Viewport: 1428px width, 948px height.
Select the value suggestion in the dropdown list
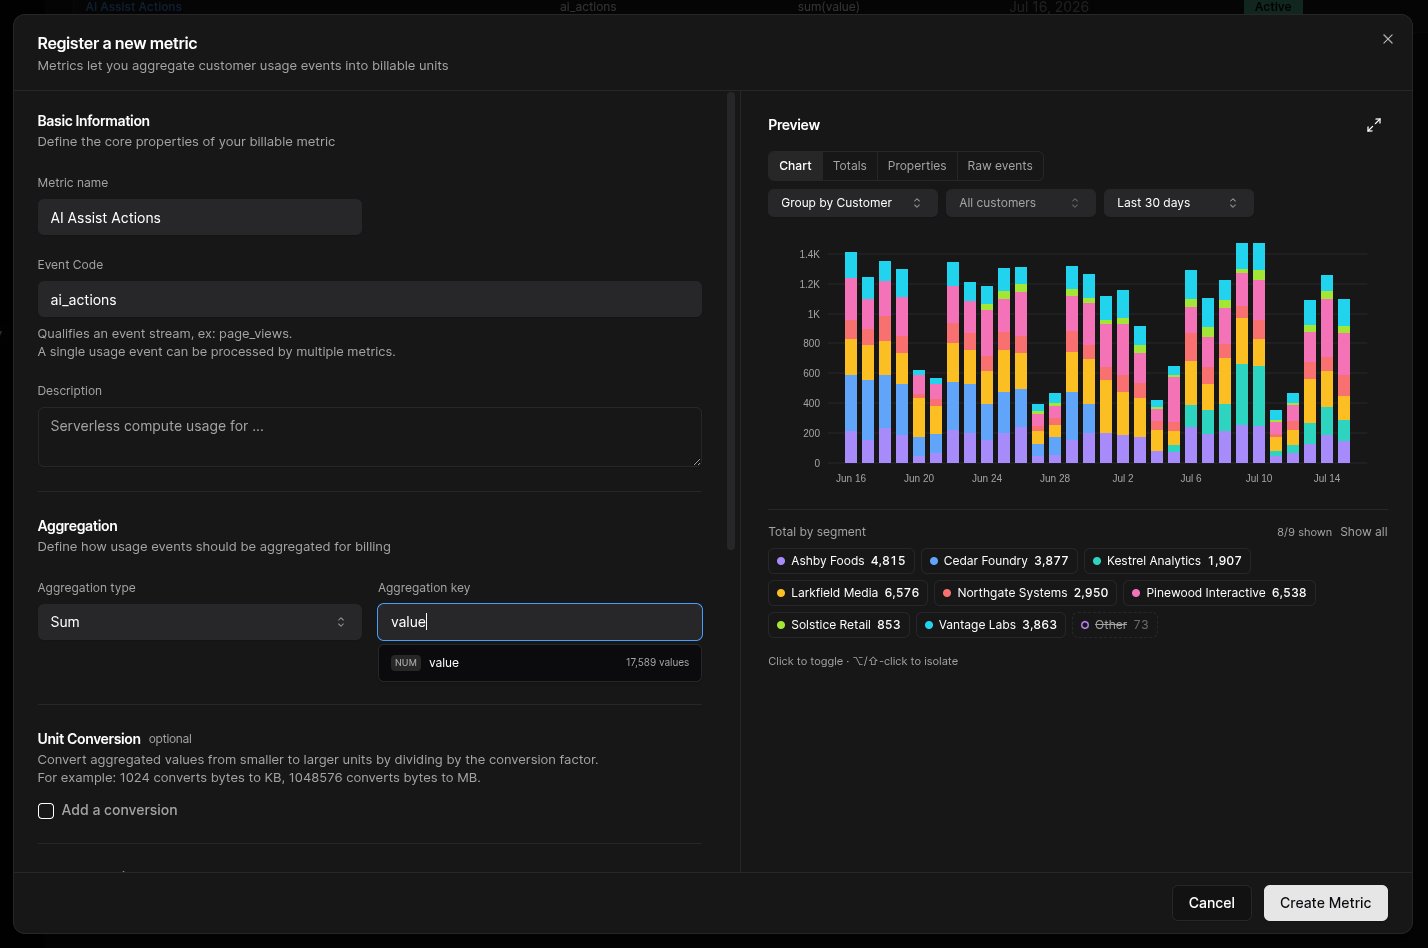(540, 663)
